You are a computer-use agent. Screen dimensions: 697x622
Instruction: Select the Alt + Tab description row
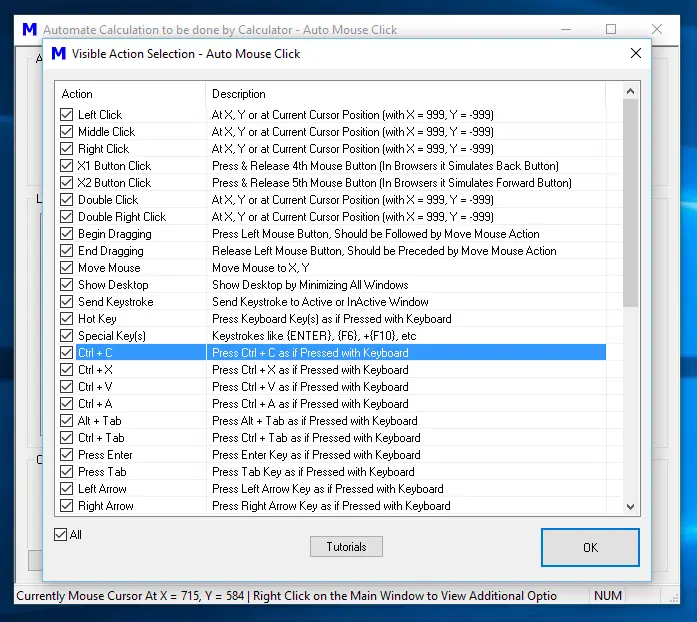(x=314, y=421)
